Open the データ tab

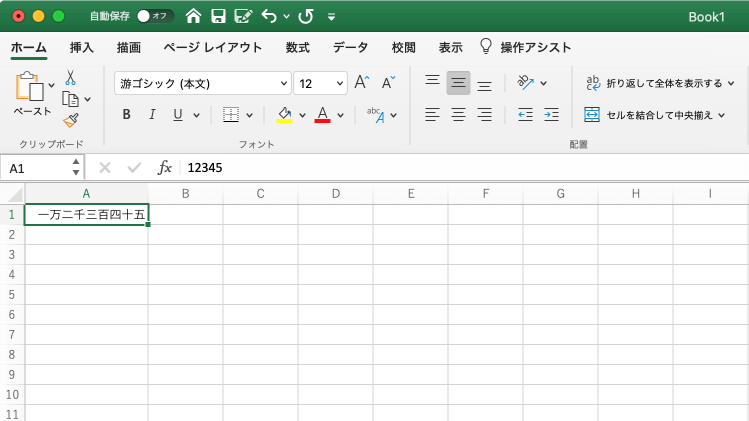click(350, 47)
